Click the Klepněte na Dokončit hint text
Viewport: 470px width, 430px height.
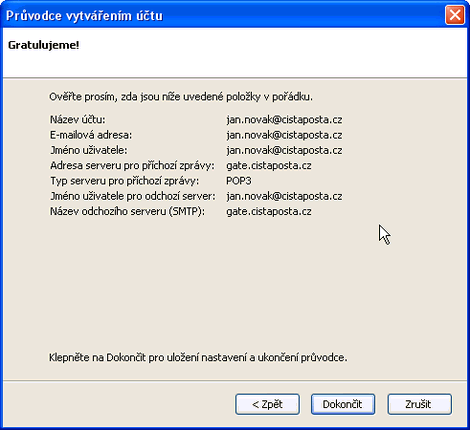(198, 357)
